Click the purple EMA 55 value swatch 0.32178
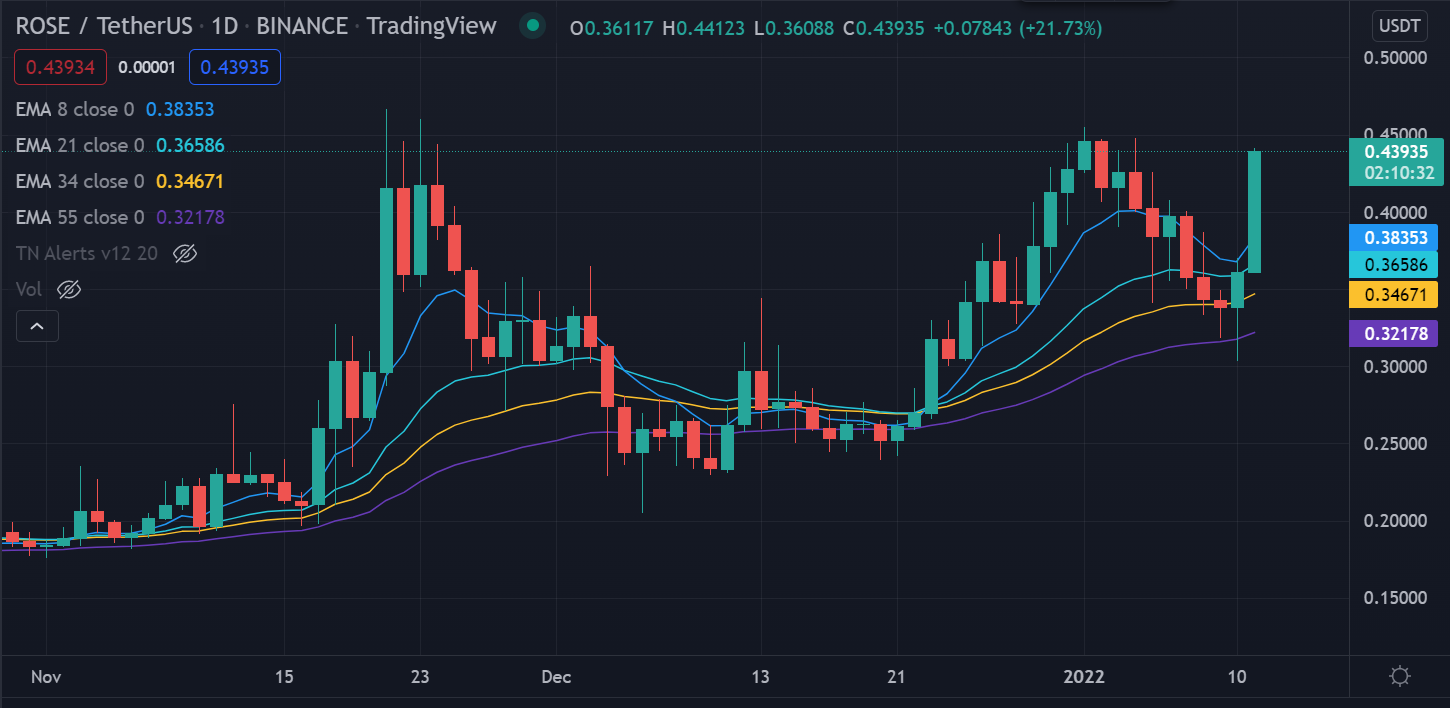The width and height of the screenshot is (1450, 708). [x=1396, y=333]
